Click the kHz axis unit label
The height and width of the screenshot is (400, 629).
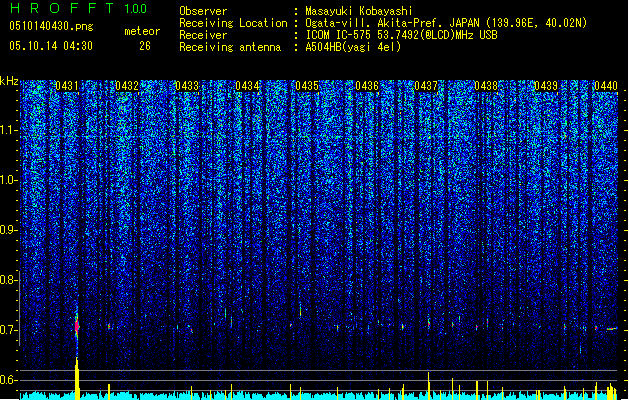[x=9, y=81]
